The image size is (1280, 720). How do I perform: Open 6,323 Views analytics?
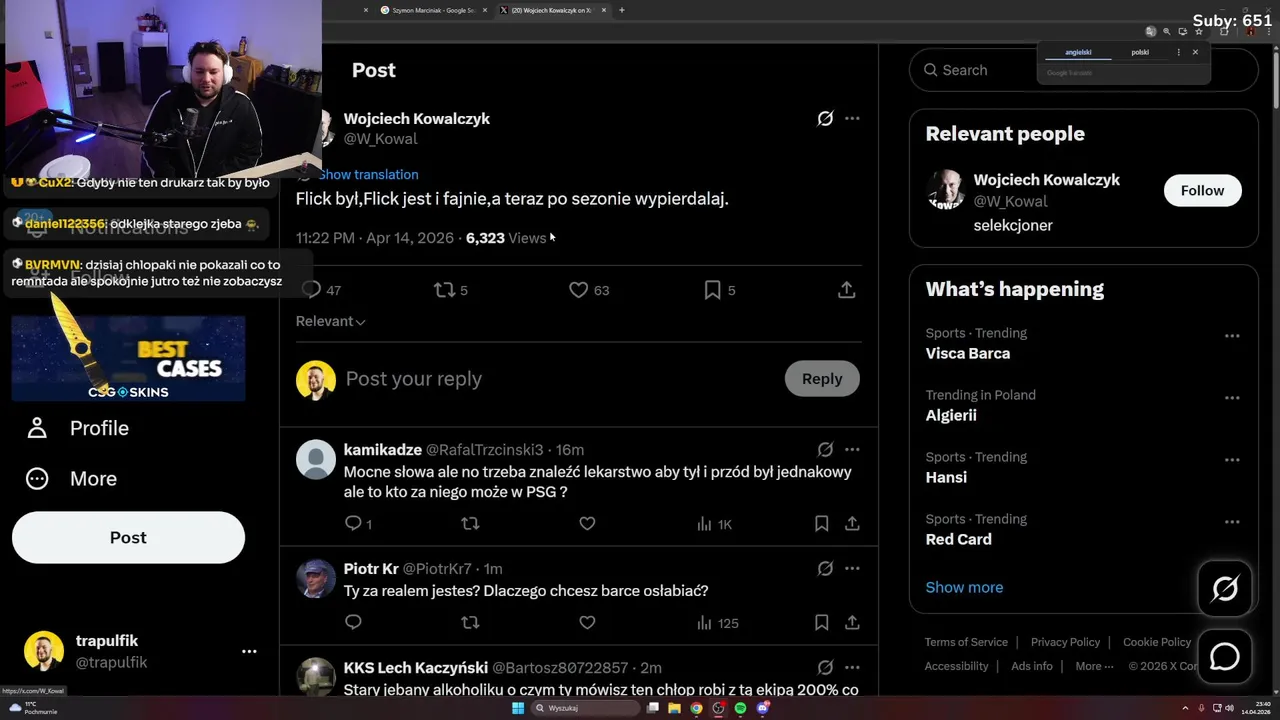(506, 238)
